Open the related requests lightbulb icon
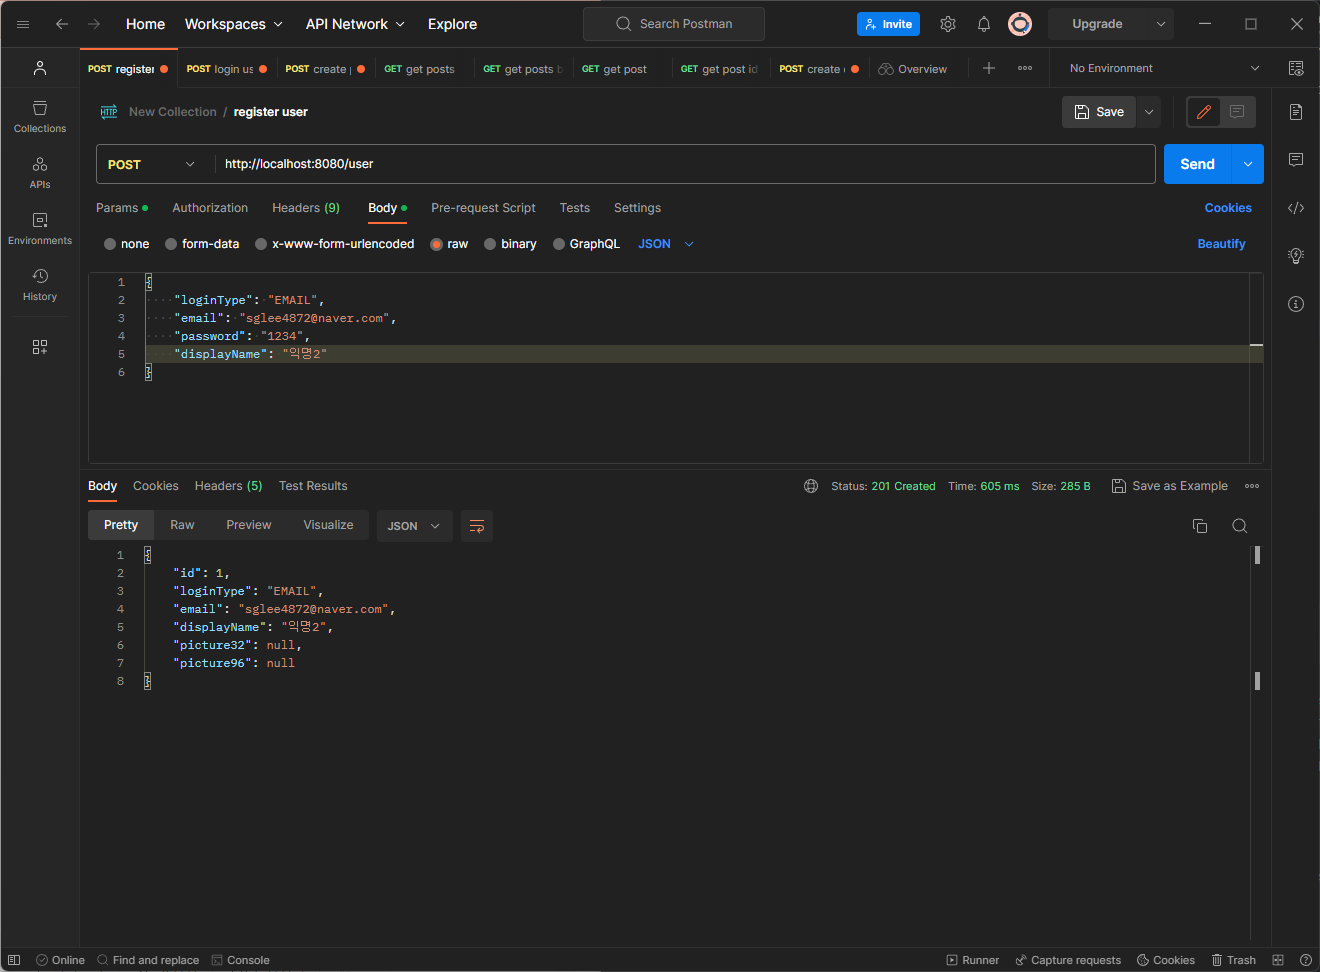This screenshot has height=972, width=1320. 1296,256
